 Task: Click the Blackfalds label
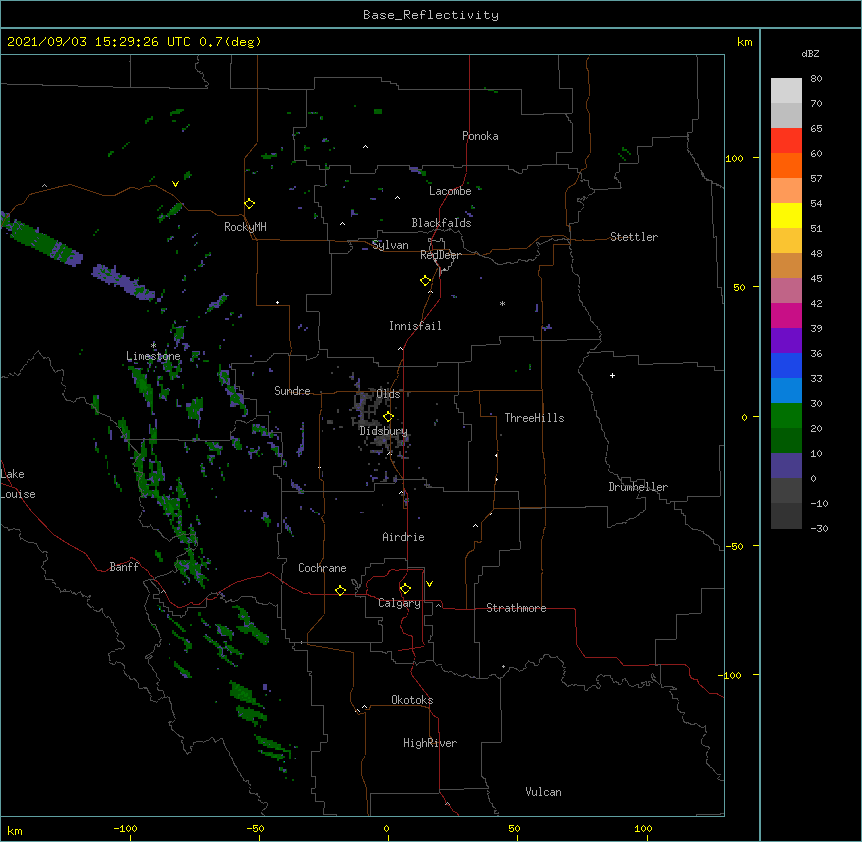(x=441, y=223)
